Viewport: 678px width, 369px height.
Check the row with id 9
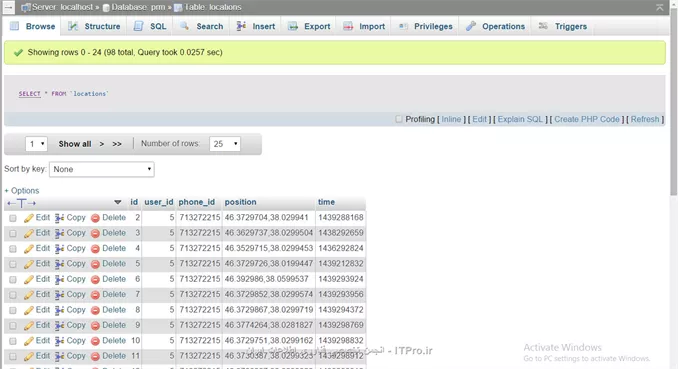[x=13, y=325]
